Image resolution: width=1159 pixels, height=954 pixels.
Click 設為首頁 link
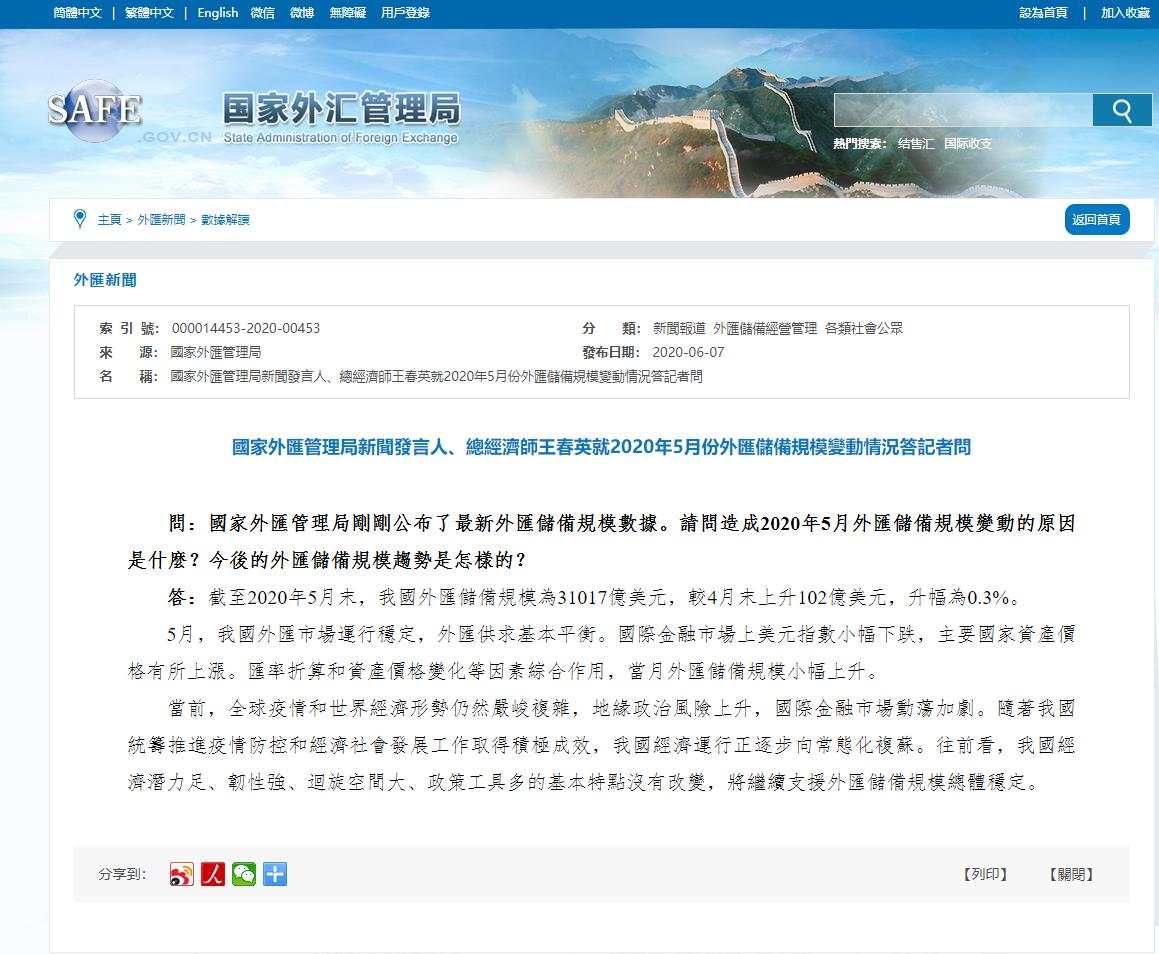click(1043, 13)
